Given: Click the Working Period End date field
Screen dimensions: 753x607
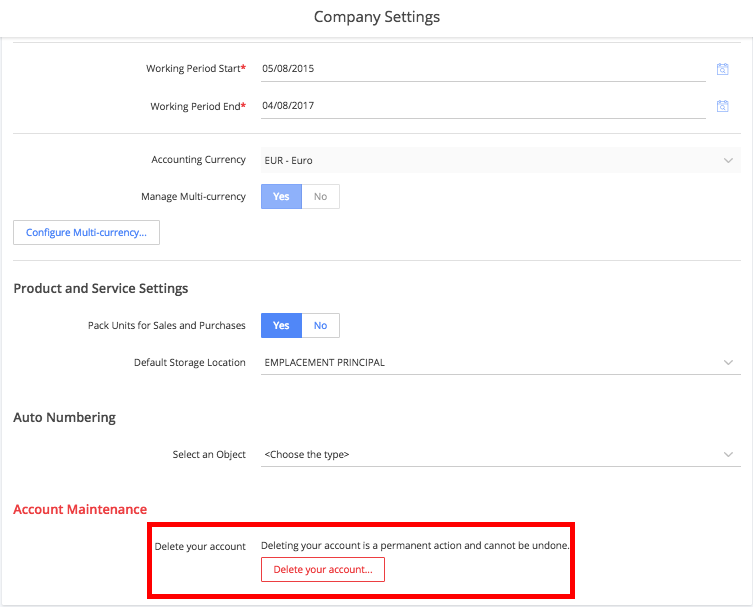Looking at the screenshot, I should click(483, 106).
